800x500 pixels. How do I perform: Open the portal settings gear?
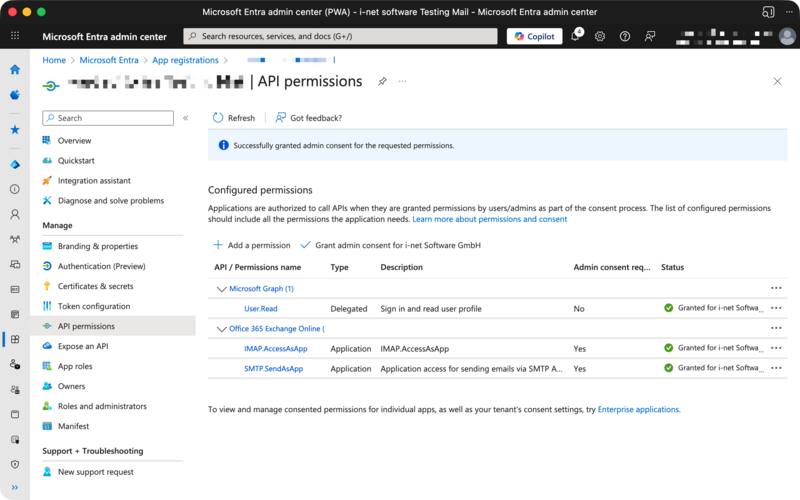pyautogui.click(x=600, y=36)
